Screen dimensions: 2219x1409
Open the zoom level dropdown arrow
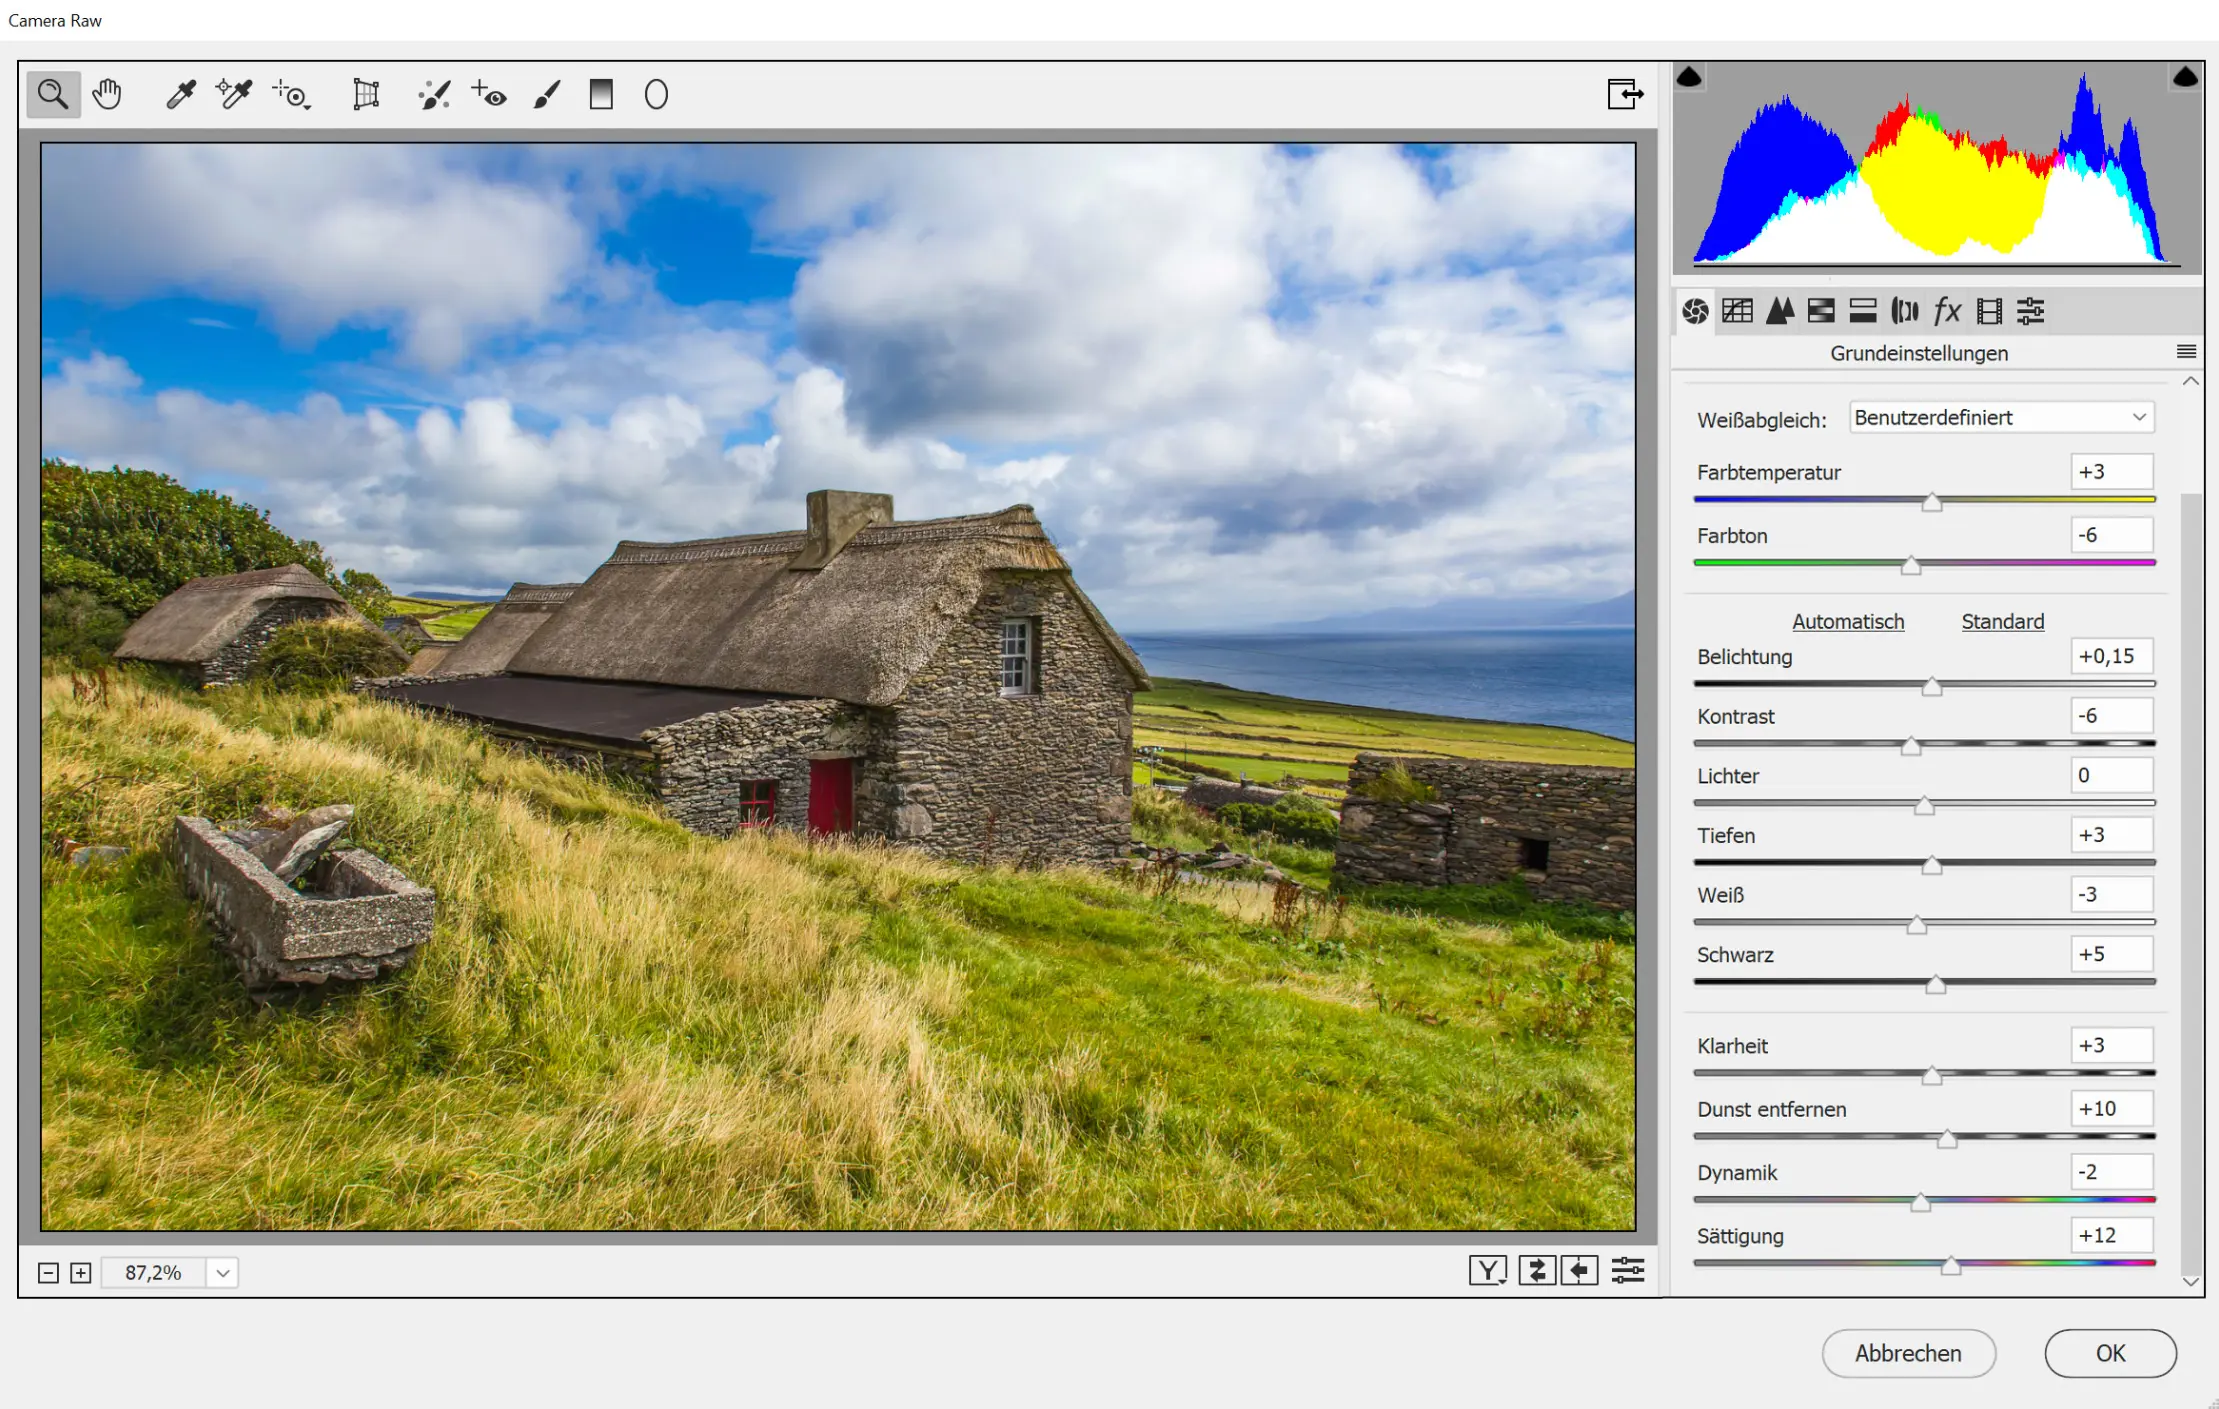[223, 1273]
